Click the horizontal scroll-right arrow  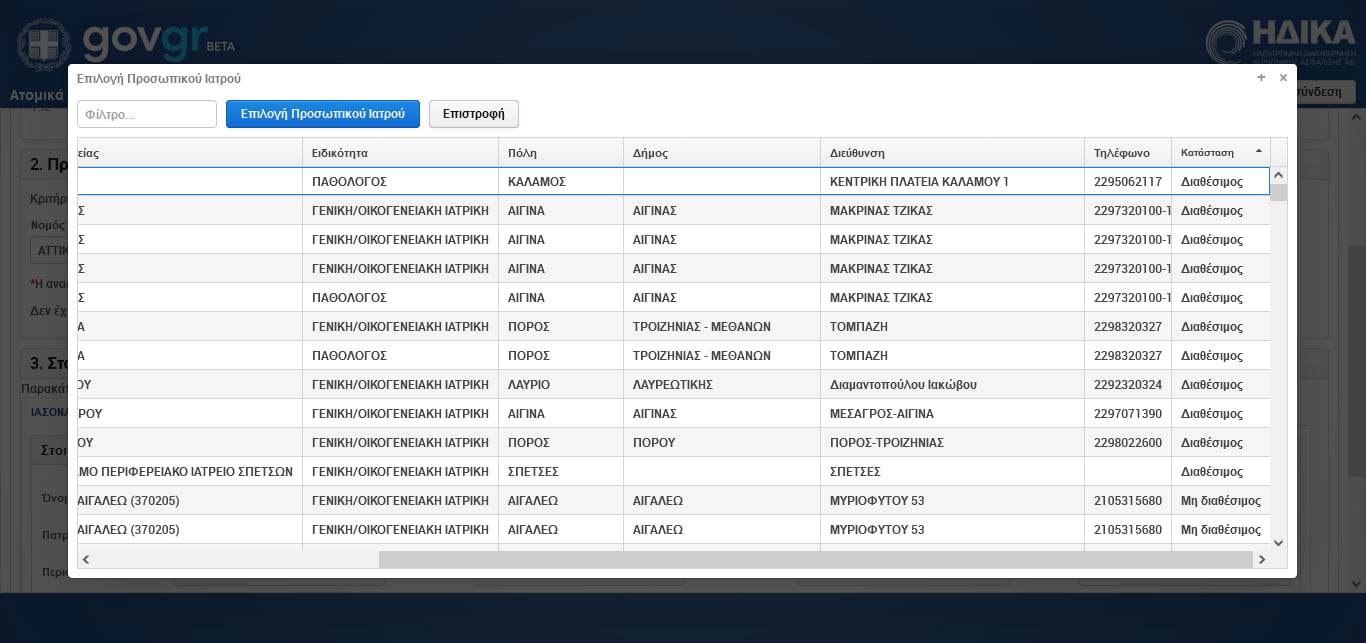pyautogui.click(x=1262, y=560)
